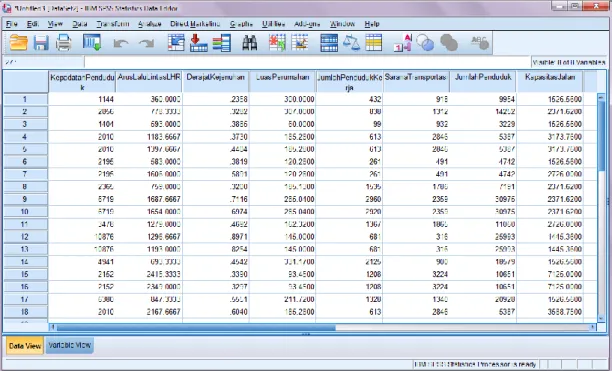The width and height of the screenshot is (612, 371).
Task: Select the LuasPerumahan column header
Action: tap(283, 82)
